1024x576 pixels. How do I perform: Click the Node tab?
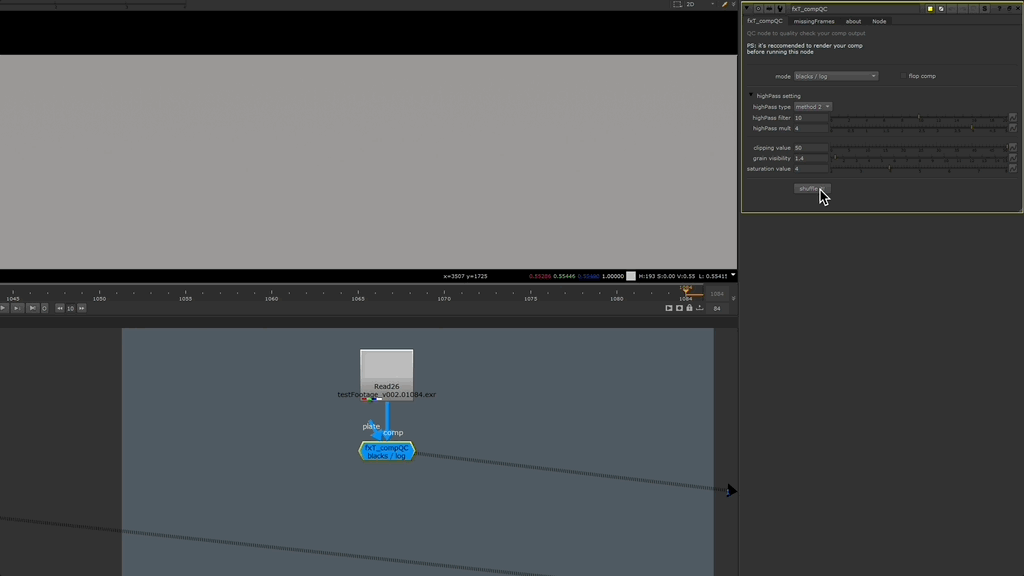pyautogui.click(x=879, y=21)
